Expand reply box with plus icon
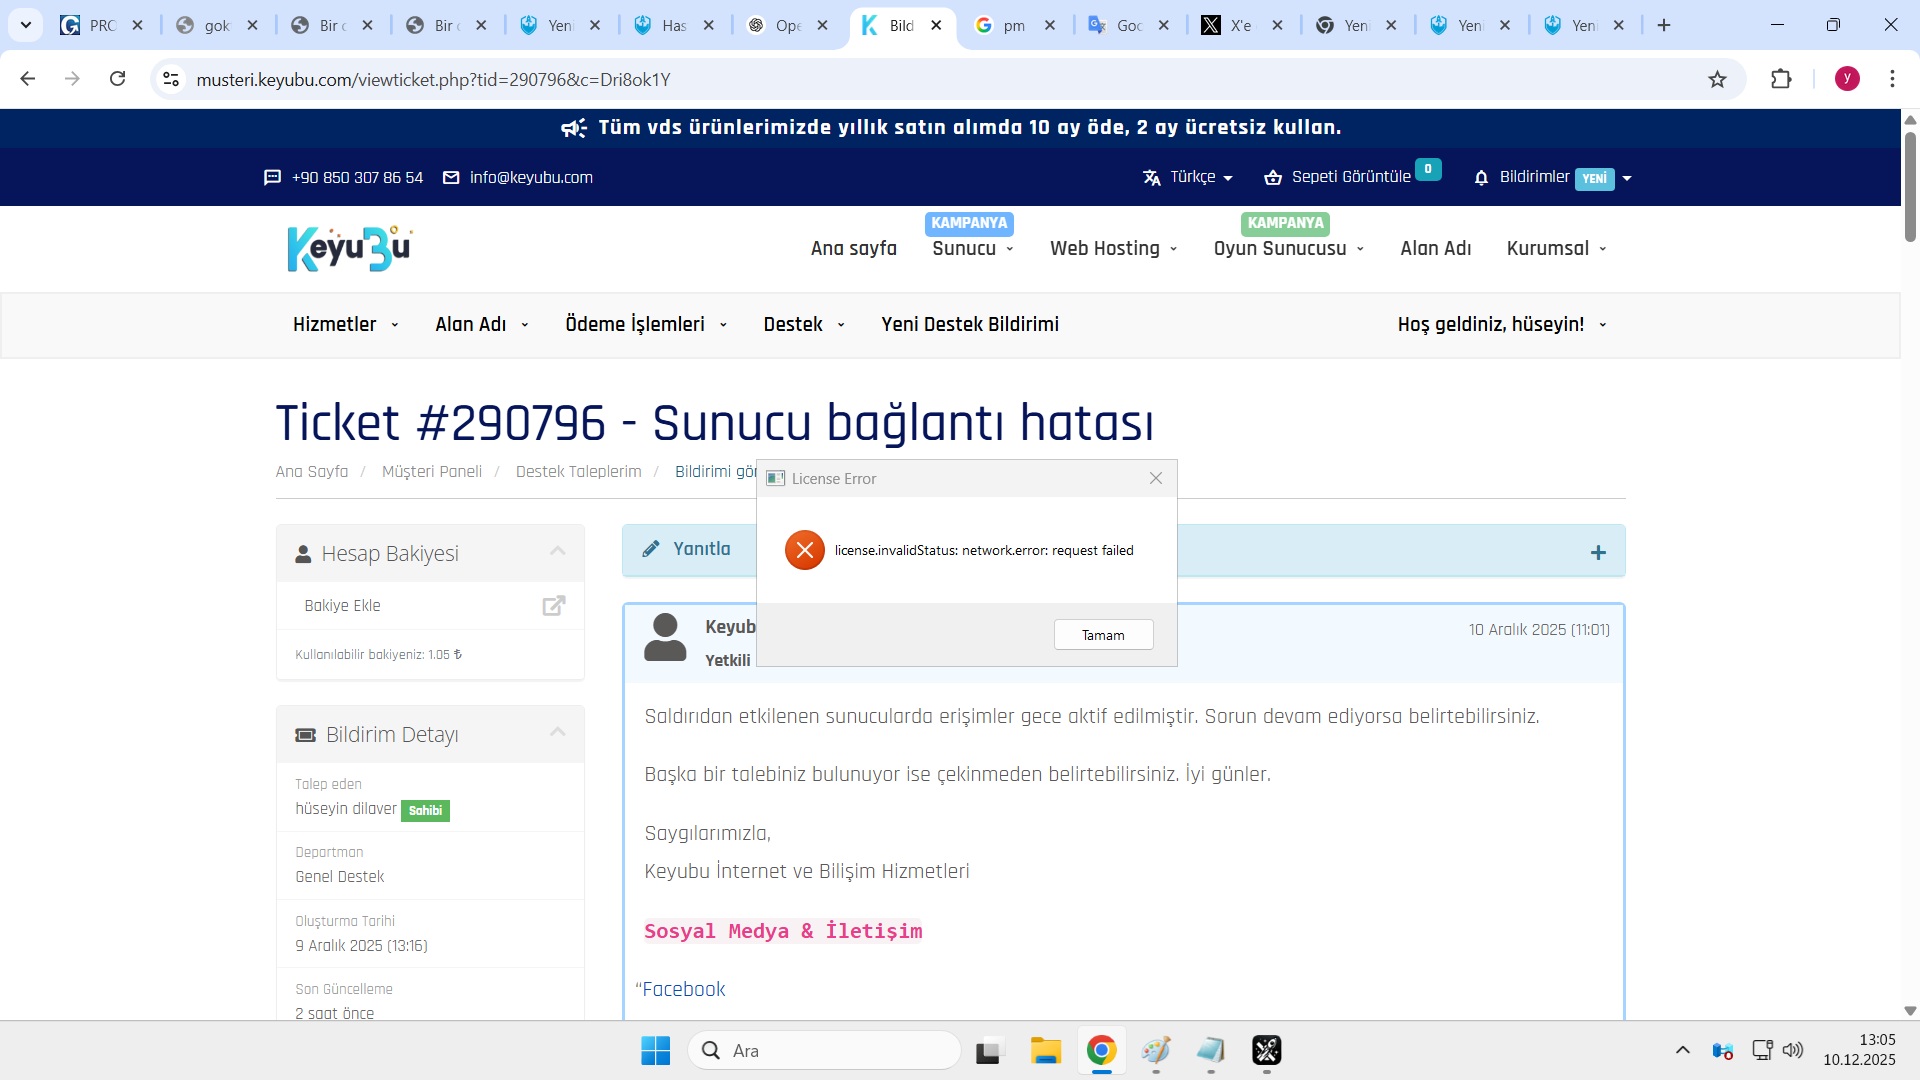 [1598, 552]
